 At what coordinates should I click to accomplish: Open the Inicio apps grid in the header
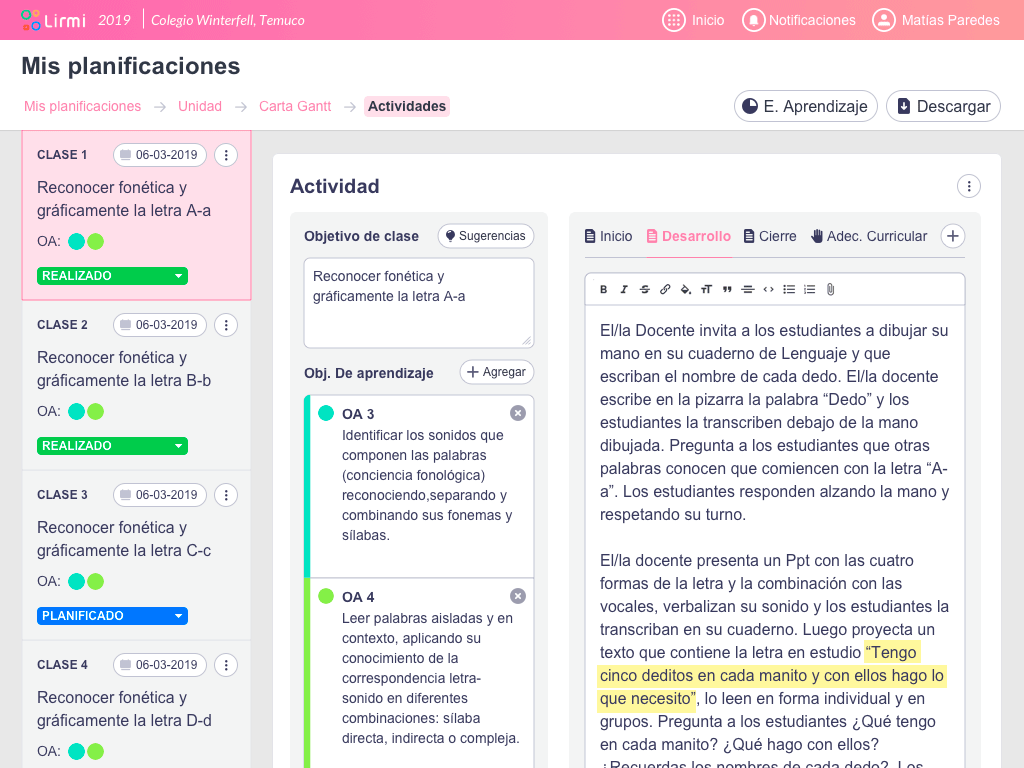tap(693, 20)
